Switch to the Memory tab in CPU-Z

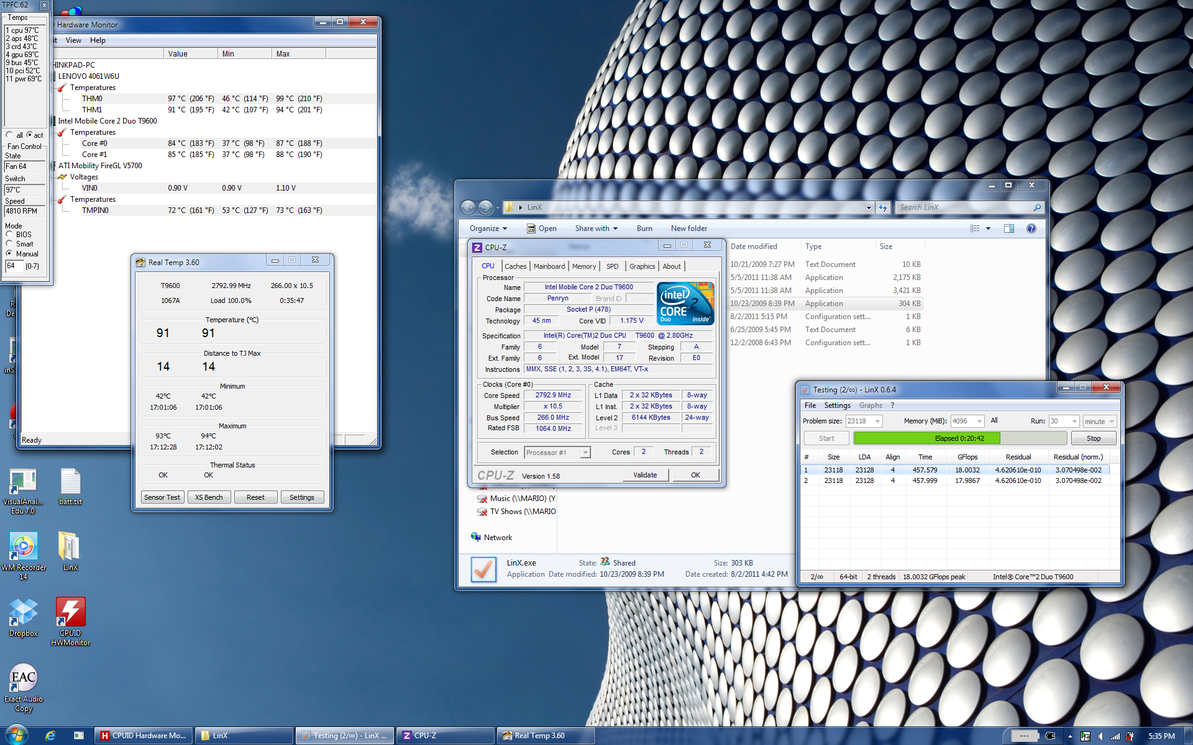coord(584,266)
